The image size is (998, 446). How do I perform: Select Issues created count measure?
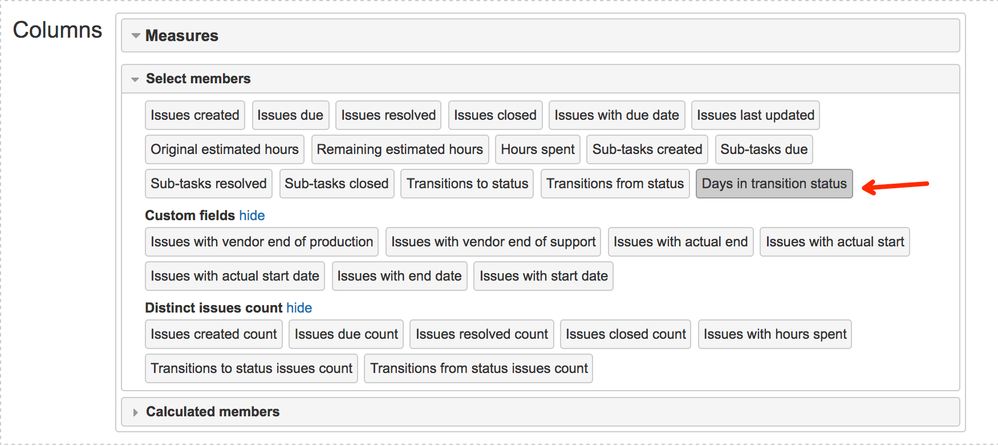click(214, 334)
